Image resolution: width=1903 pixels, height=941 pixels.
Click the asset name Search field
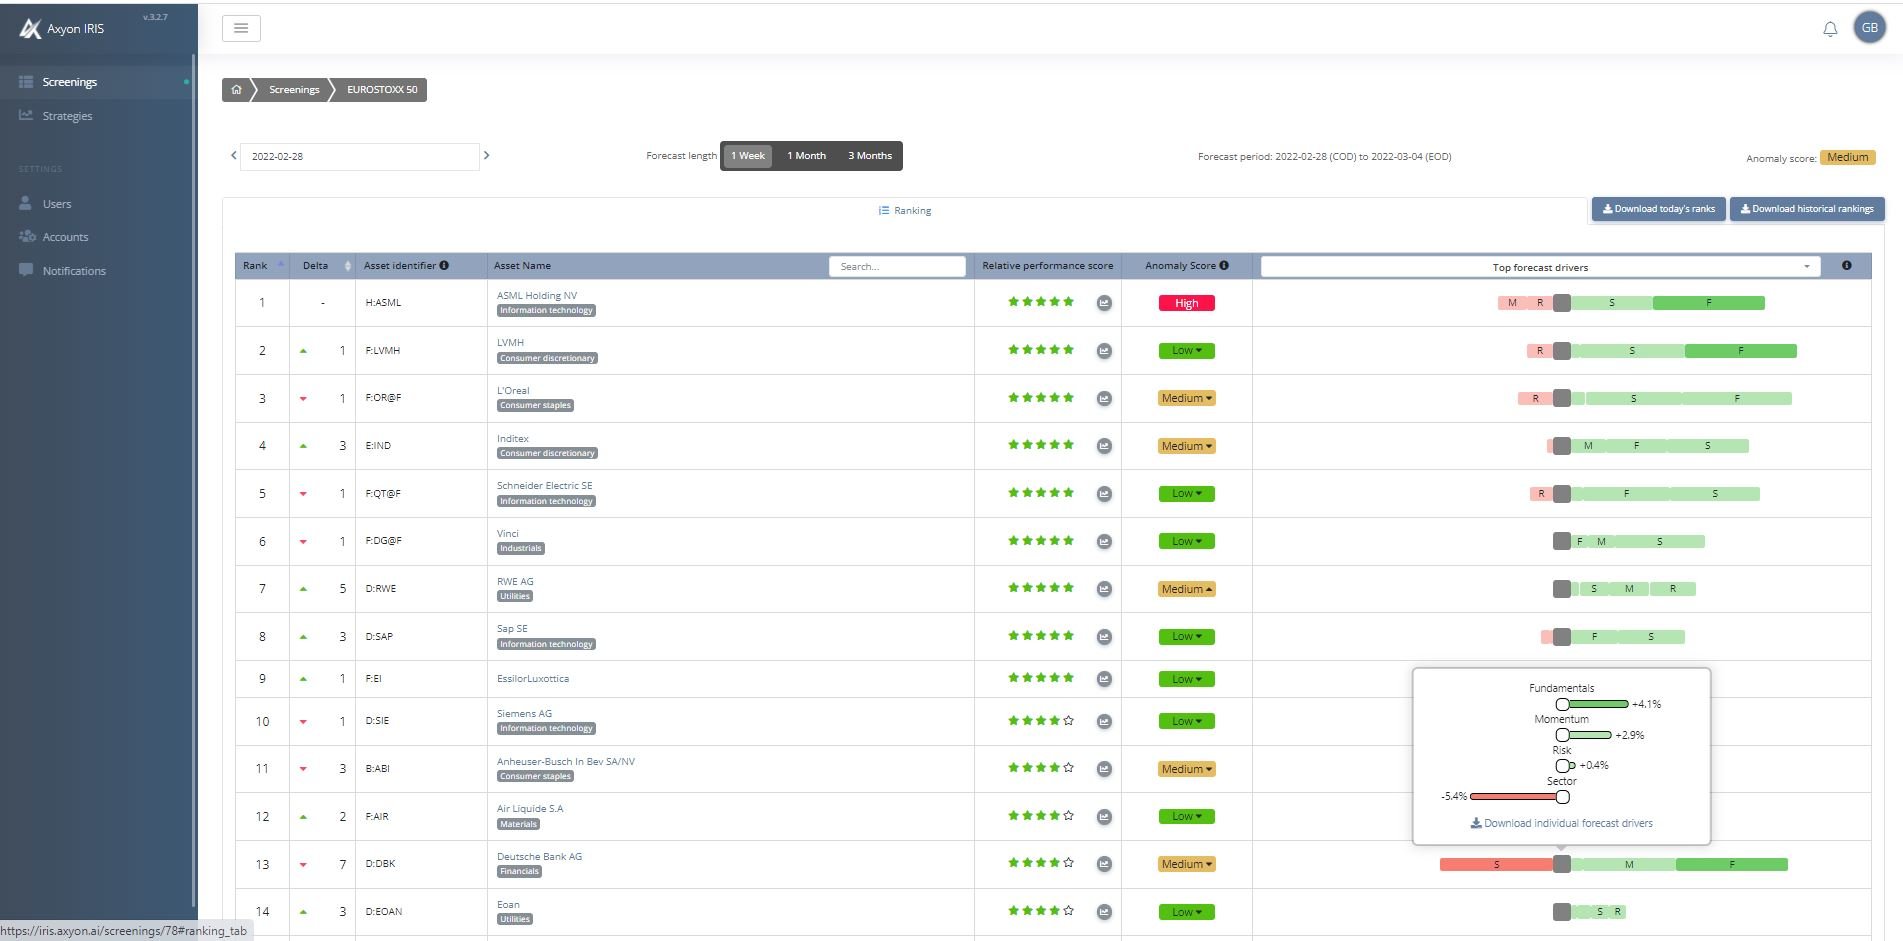(x=897, y=267)
